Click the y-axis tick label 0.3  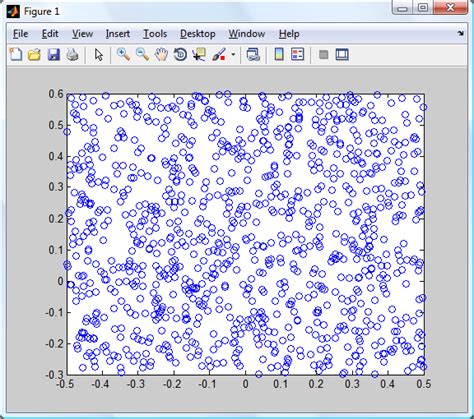(x=56, y=187)
